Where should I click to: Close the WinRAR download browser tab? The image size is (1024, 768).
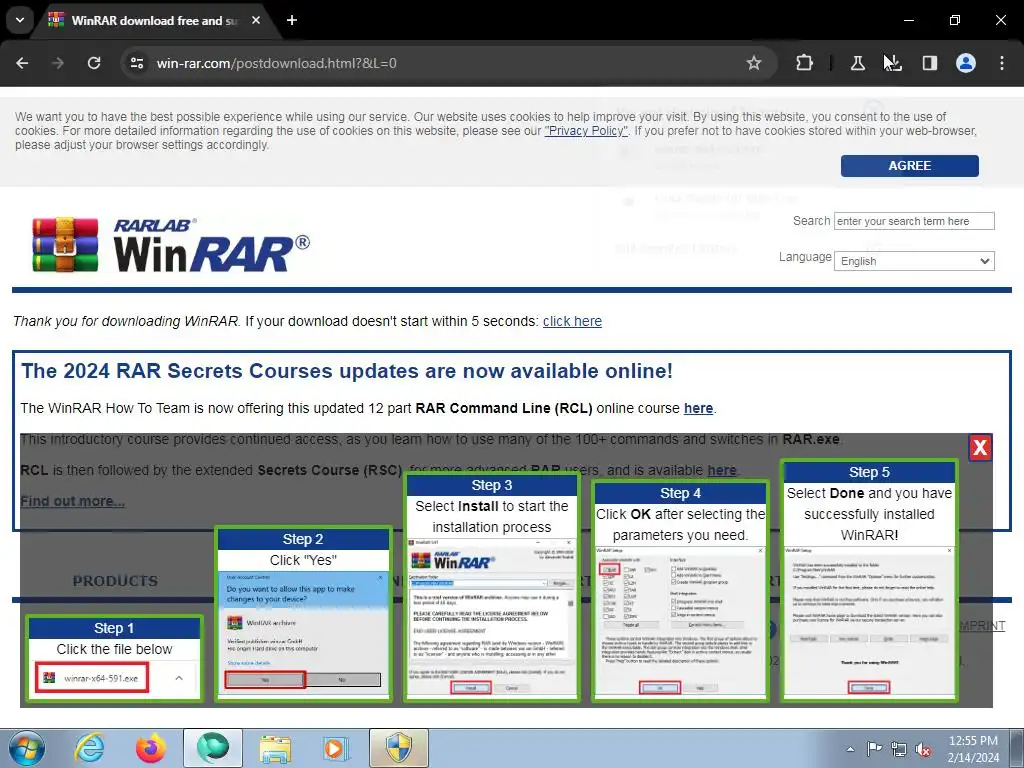tap(256, 20)
